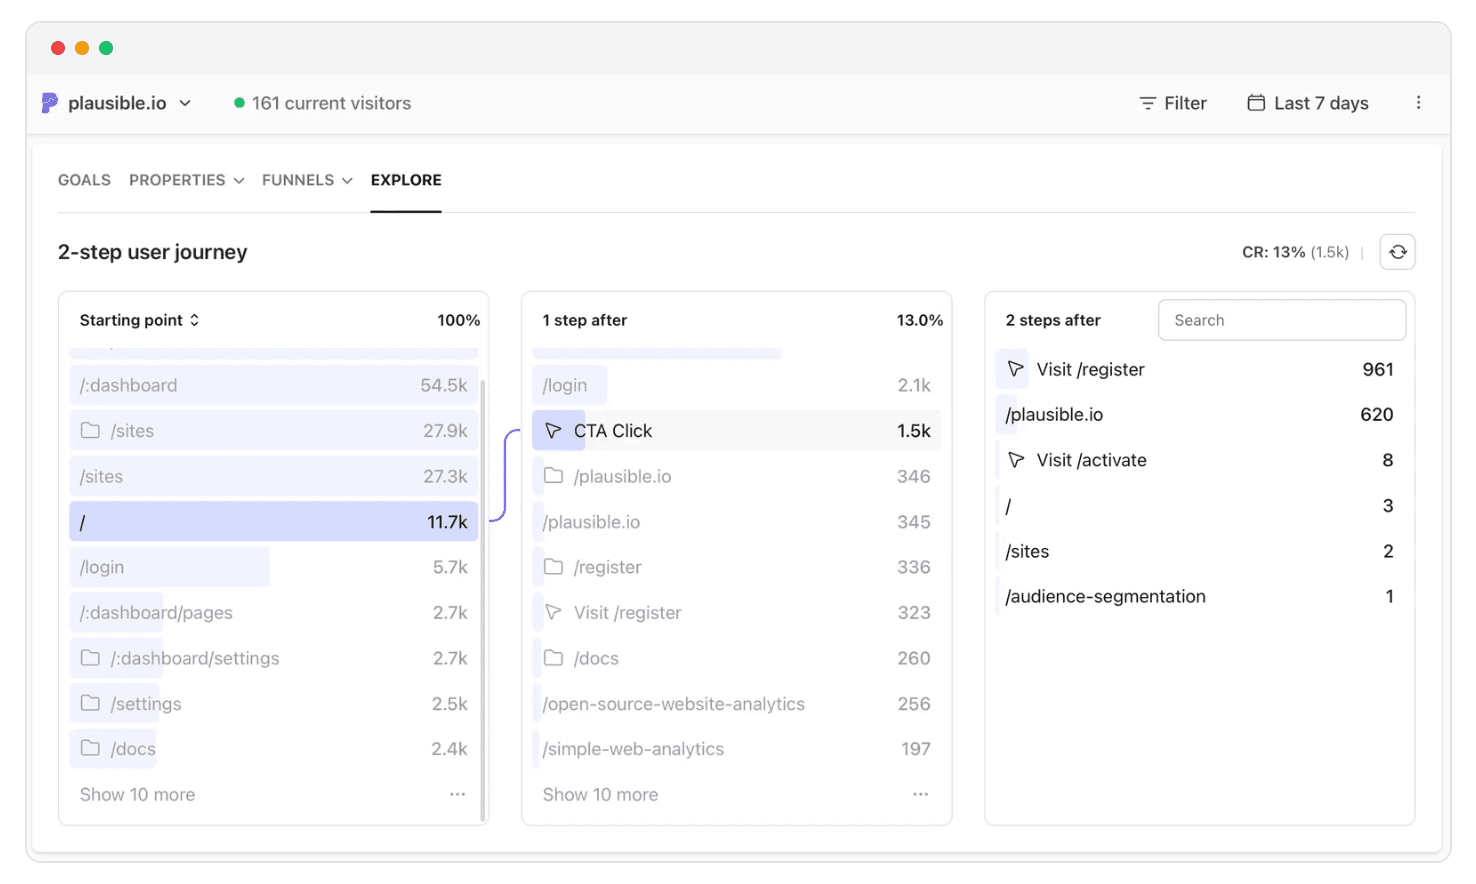Select /audience-segmentation row

[x=1200, y=596]
